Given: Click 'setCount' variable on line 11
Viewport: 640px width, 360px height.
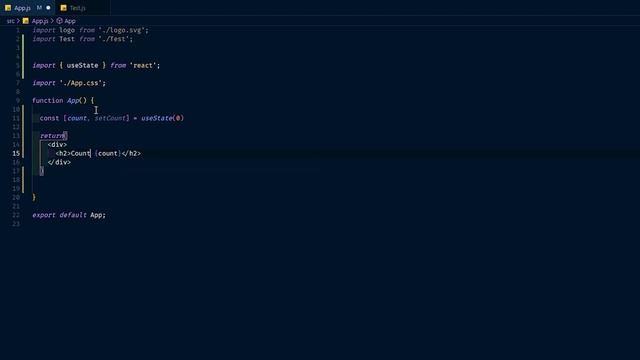Looking at the screenshot, I should coord(110,118).
